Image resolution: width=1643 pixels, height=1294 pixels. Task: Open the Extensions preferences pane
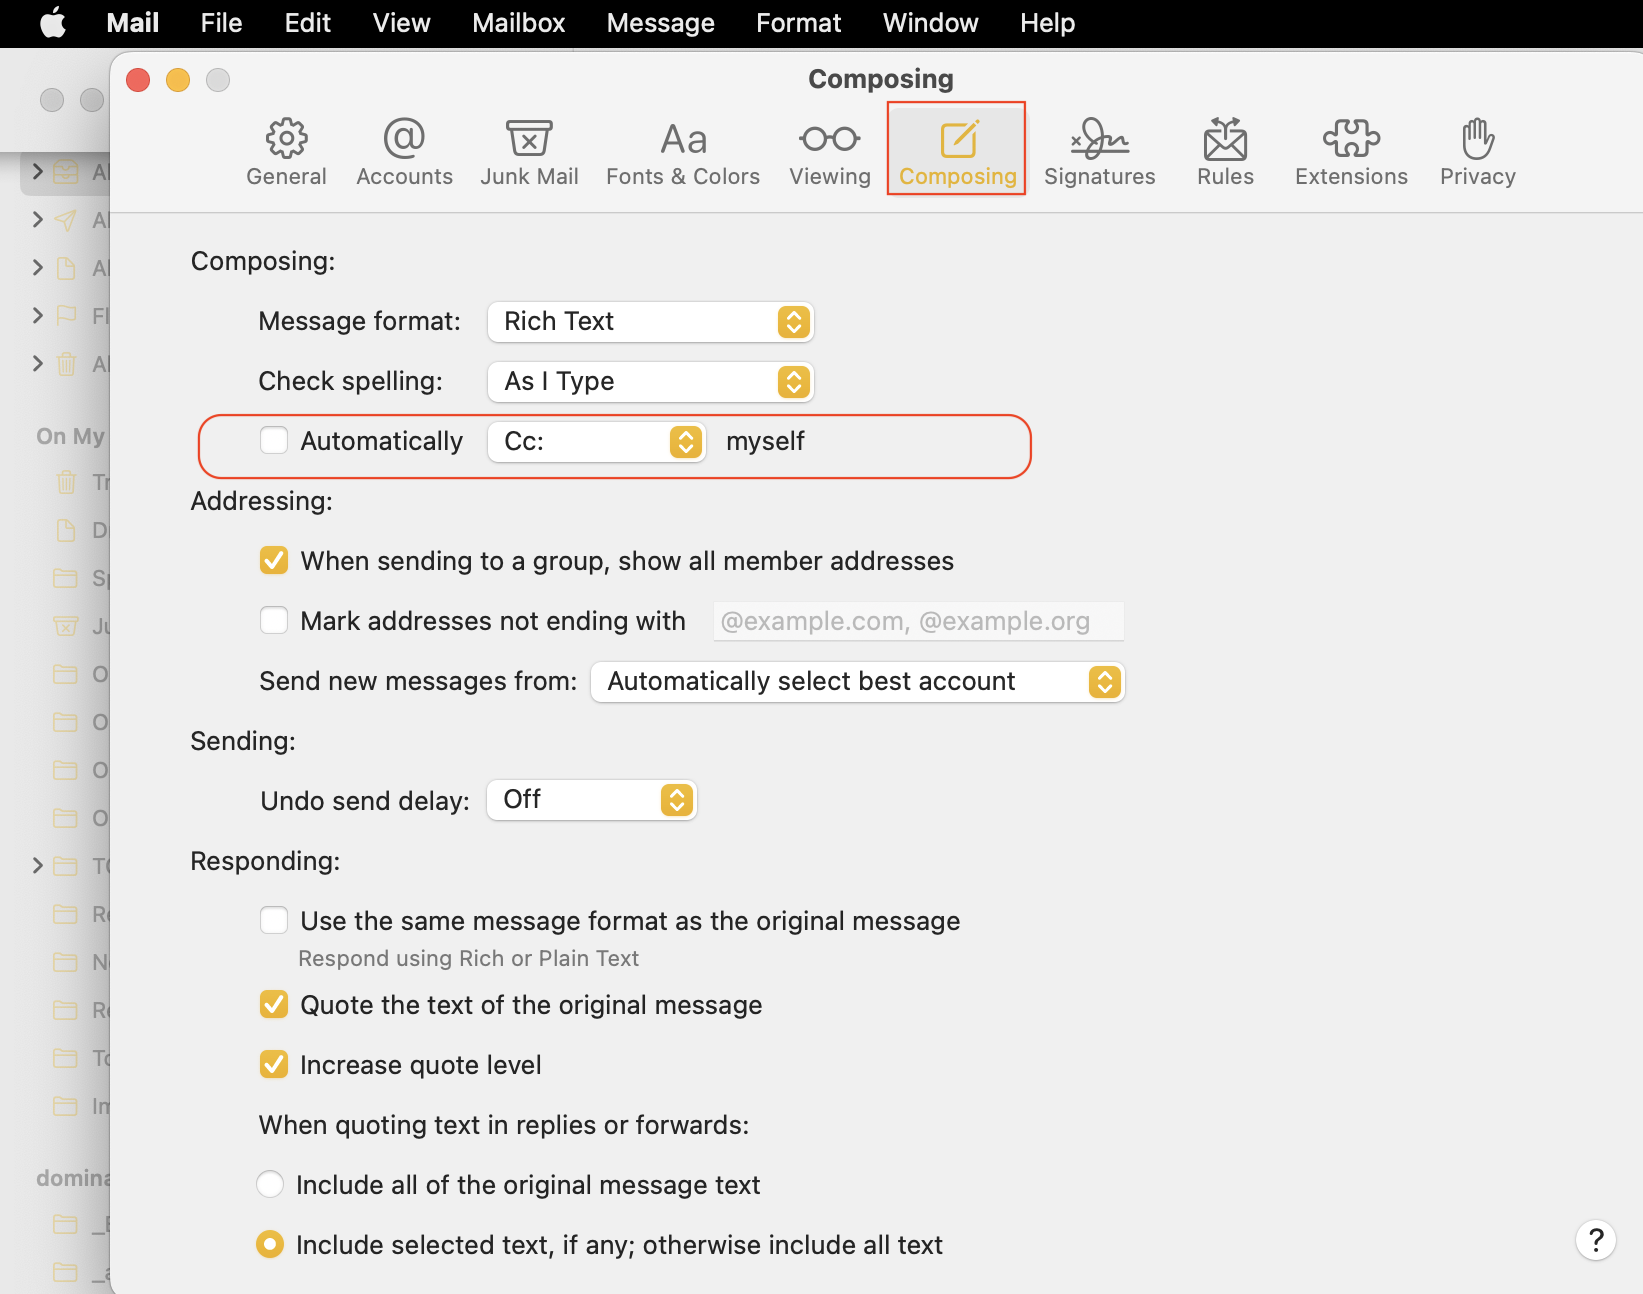pos(1351,152)
